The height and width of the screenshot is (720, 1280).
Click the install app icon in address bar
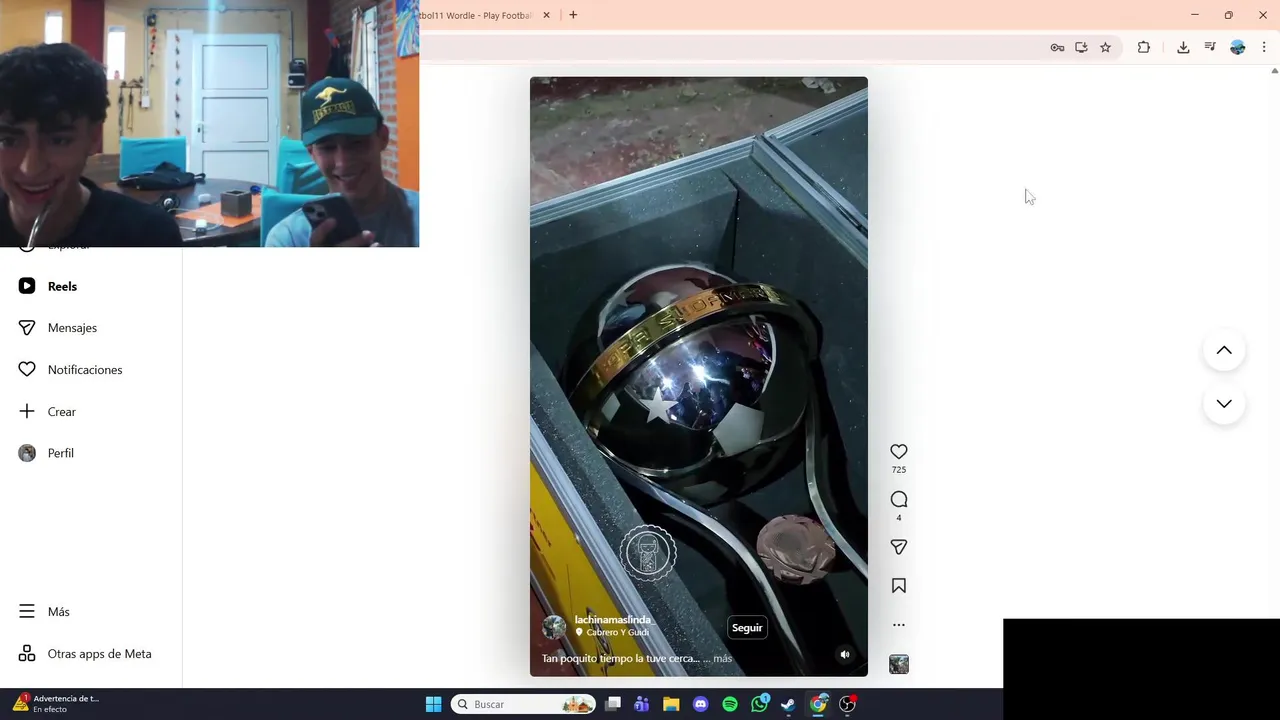pos(1081,47)
